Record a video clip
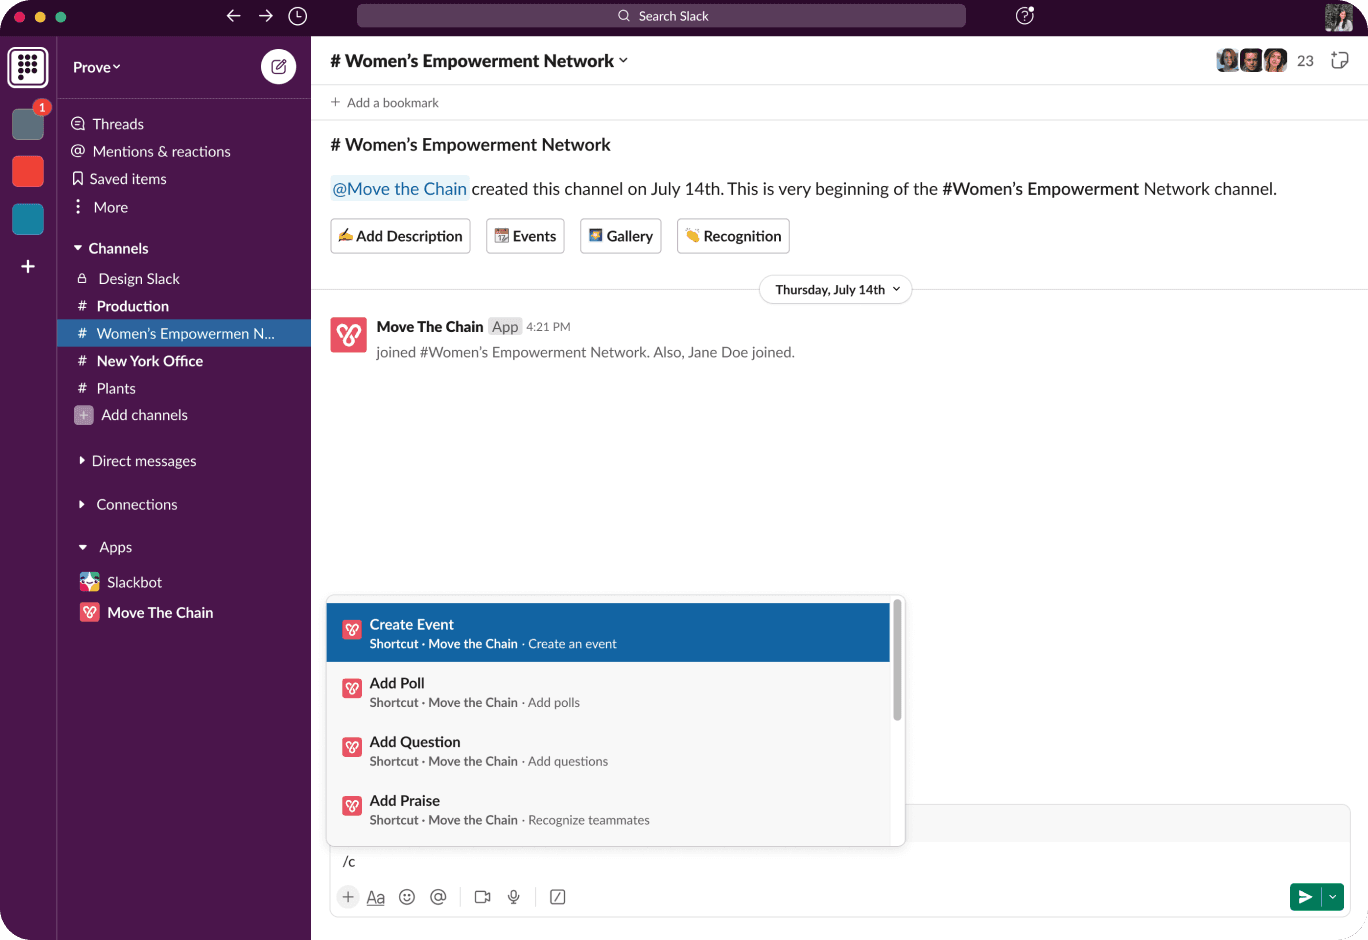 point(482,897)
